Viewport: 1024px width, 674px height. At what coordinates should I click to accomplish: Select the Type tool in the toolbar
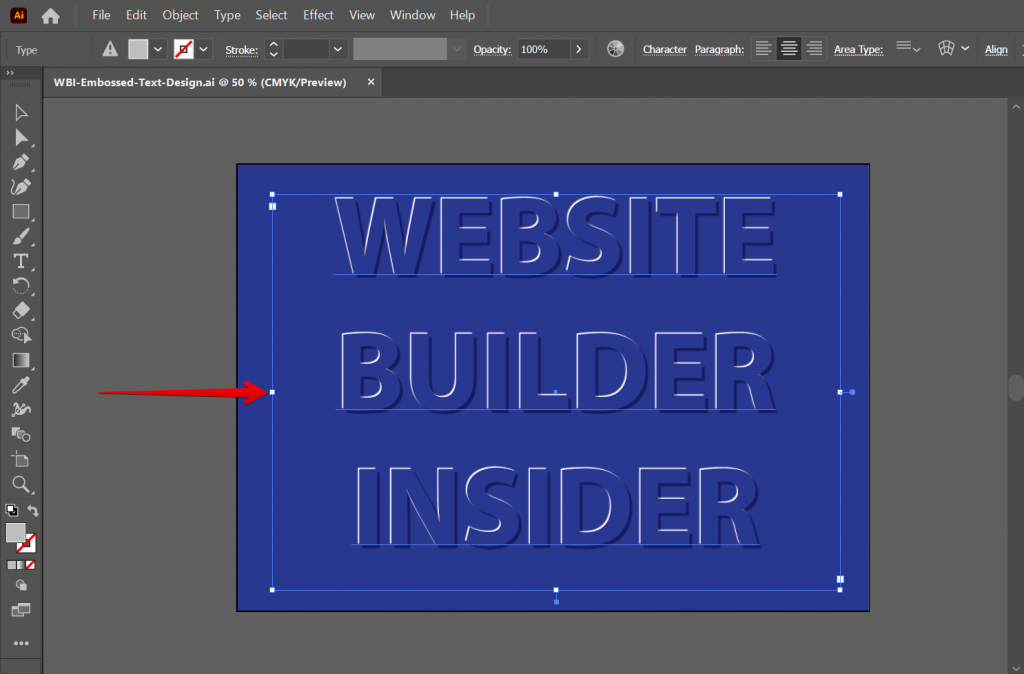tap(22, 261)
